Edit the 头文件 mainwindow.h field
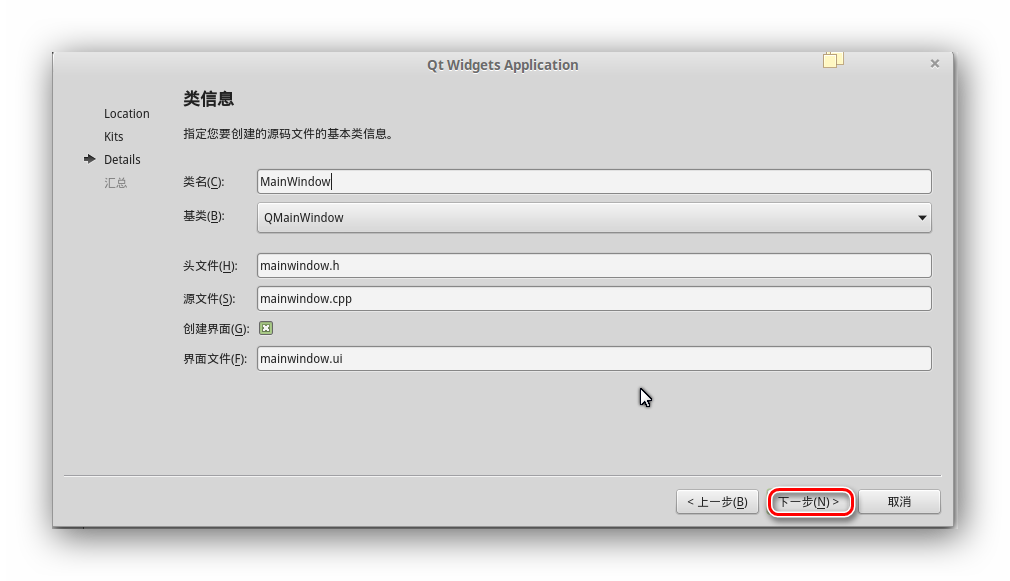Viewport: 1010px width, 581px height. pos(594,265)
